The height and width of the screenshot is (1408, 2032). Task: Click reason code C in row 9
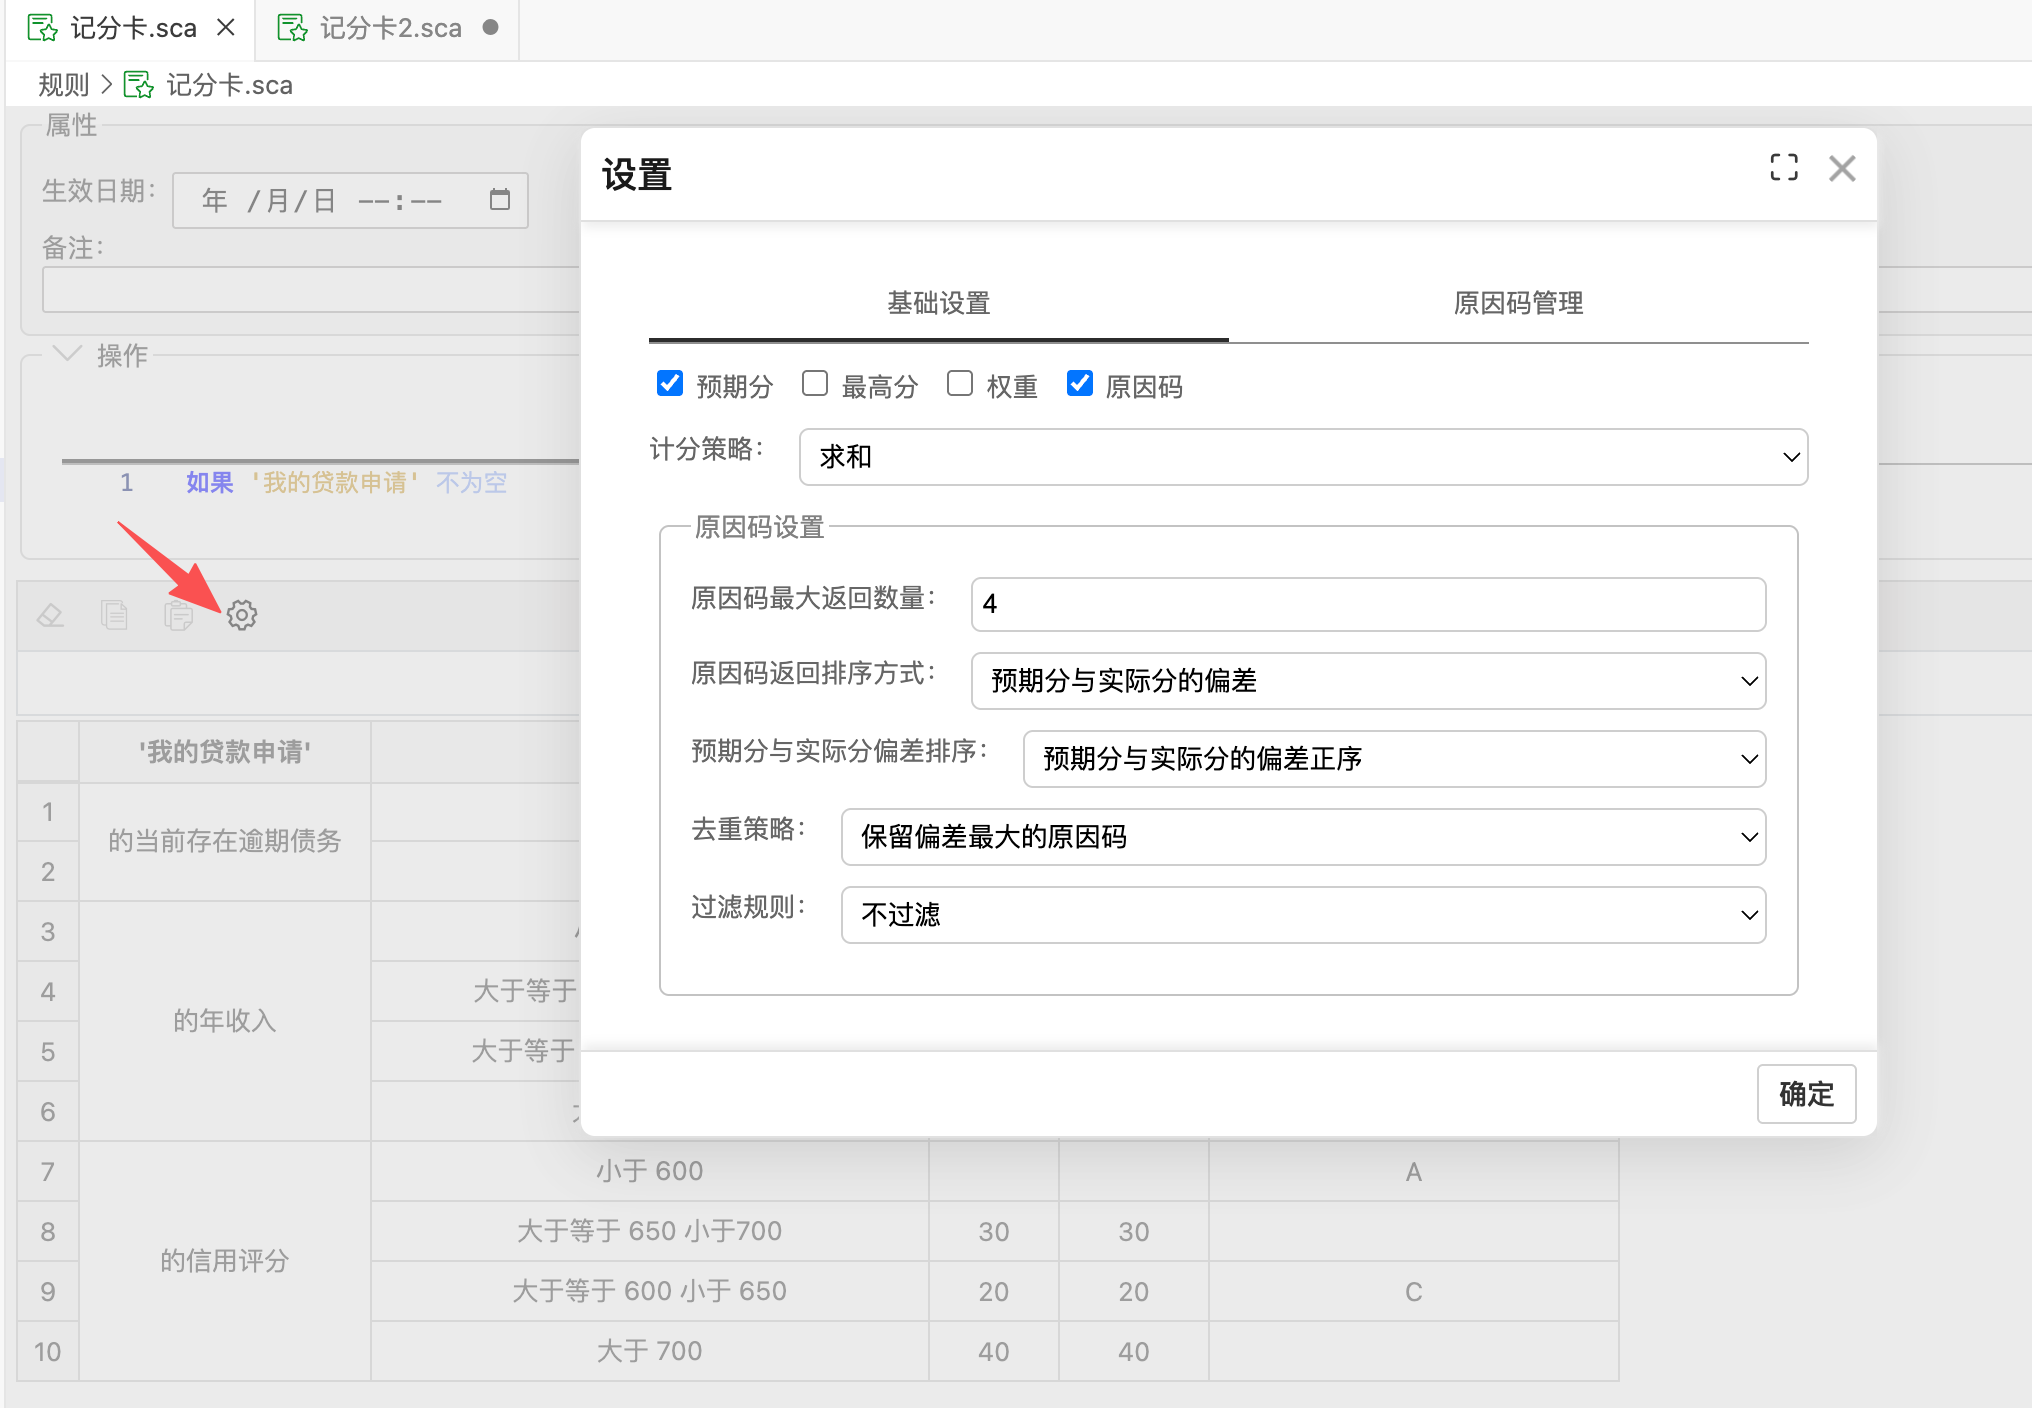pyautogui.click(x=1414, y=1291)
